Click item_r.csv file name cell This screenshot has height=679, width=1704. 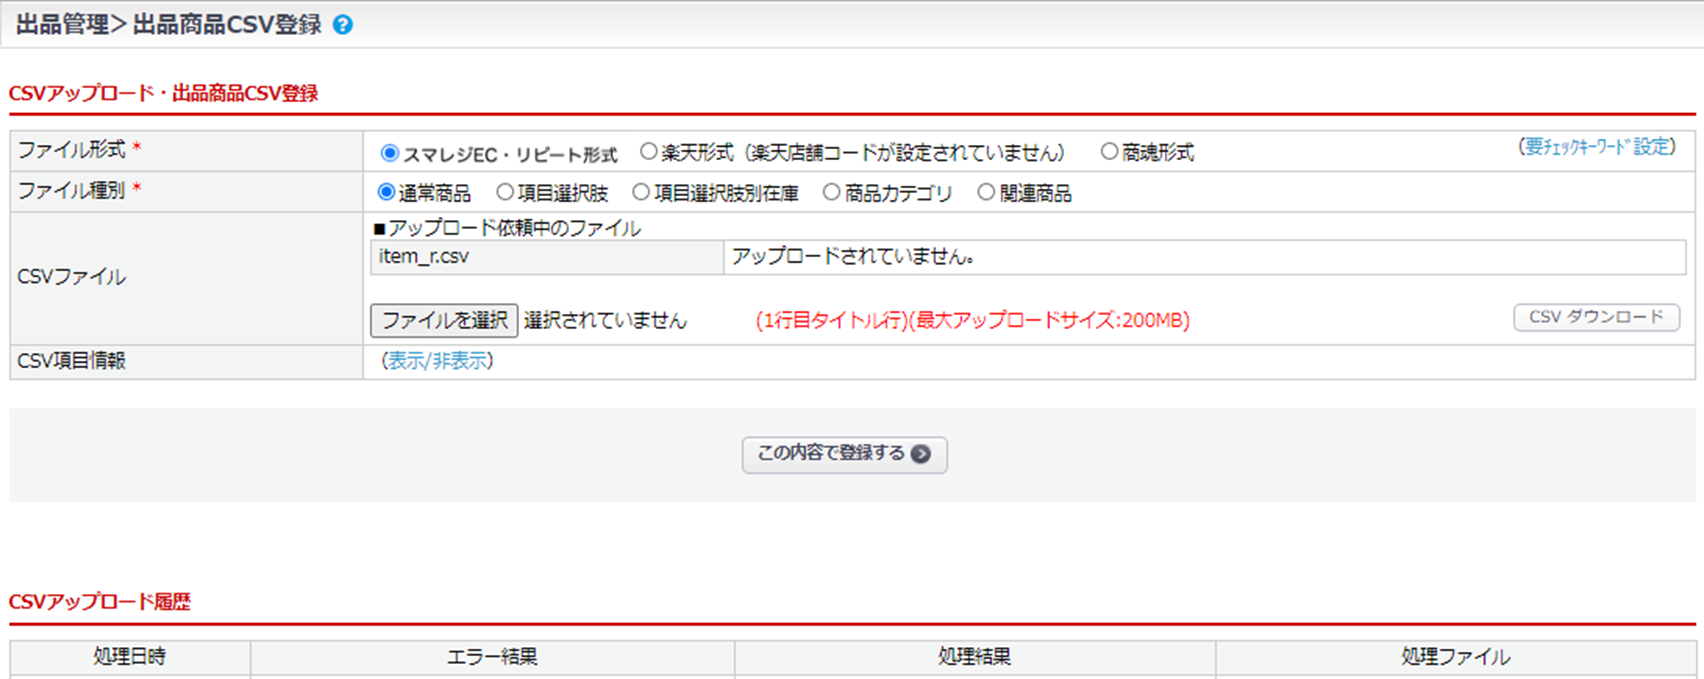[546, 257]
